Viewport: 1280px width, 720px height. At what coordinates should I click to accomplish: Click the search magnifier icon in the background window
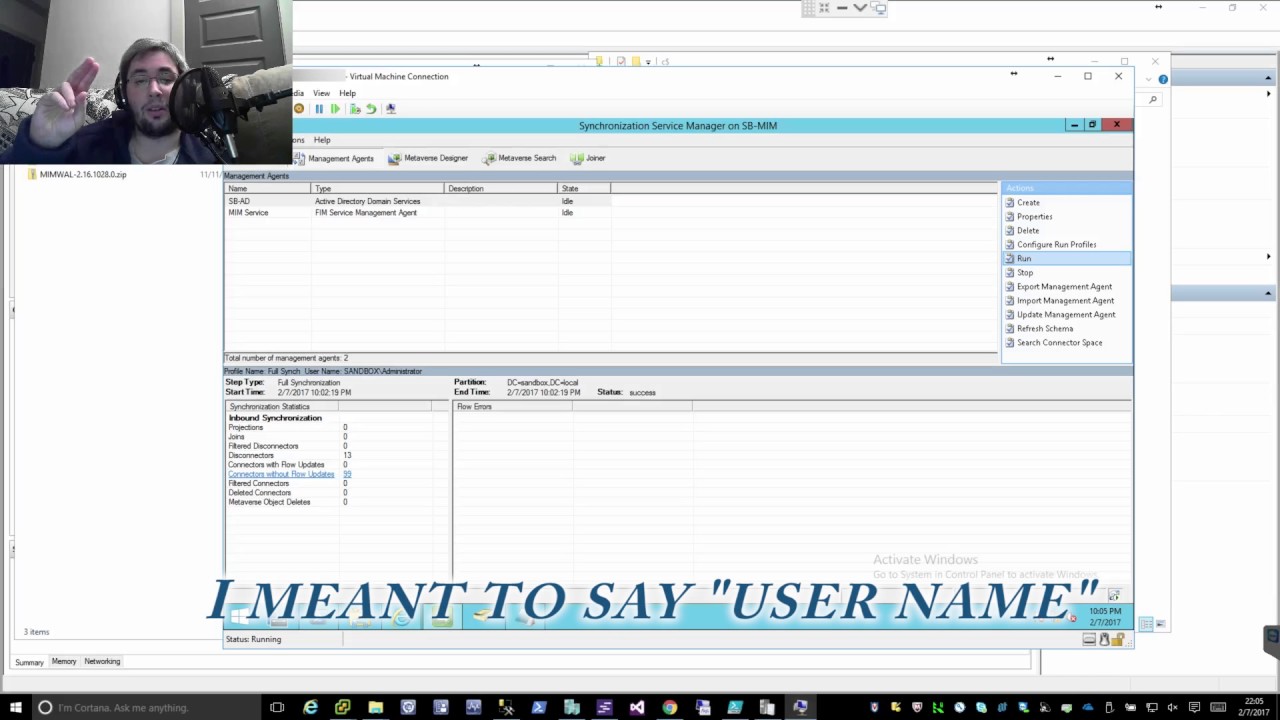1153,100
